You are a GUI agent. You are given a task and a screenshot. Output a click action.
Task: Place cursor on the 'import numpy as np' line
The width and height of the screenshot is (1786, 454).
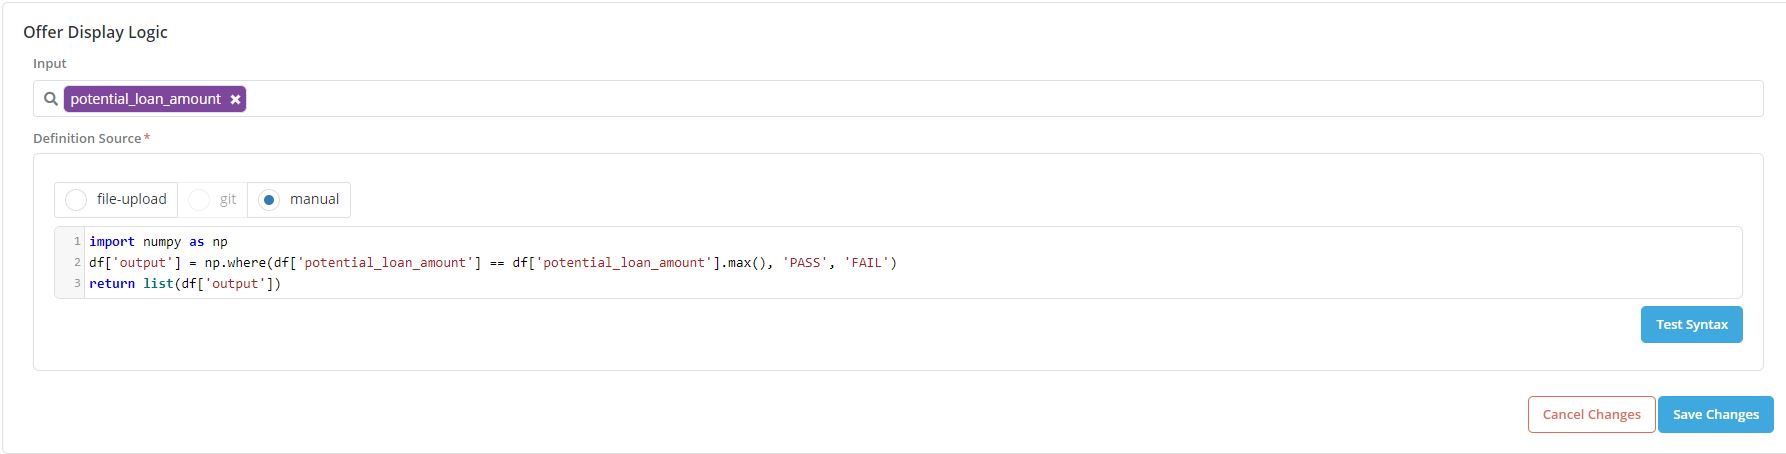click(158, 242)
